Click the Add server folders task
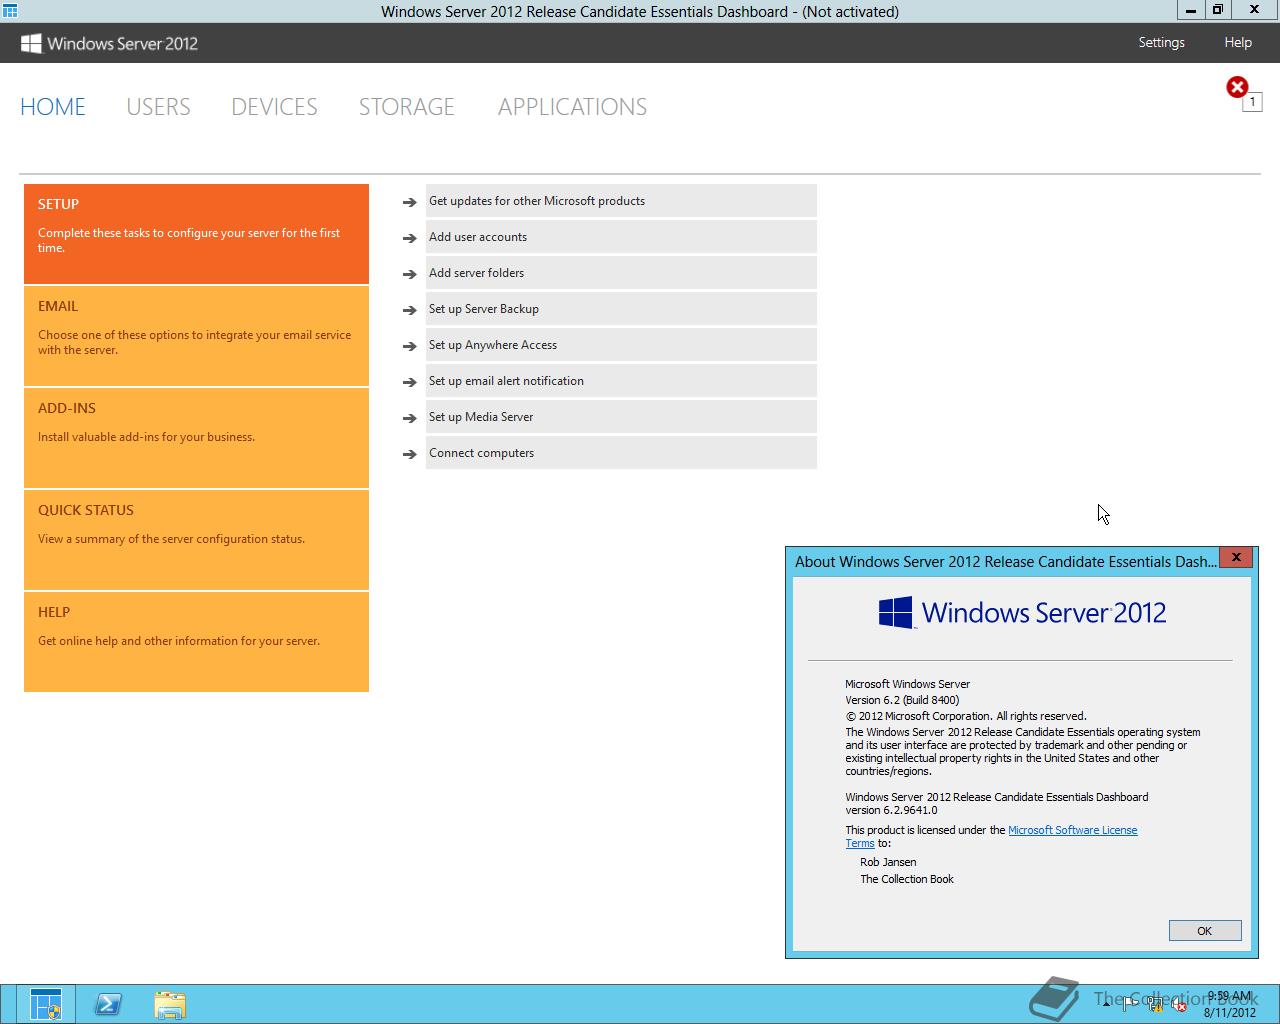This screenshot has height=1024, width=1280. (x=621, y=273)
